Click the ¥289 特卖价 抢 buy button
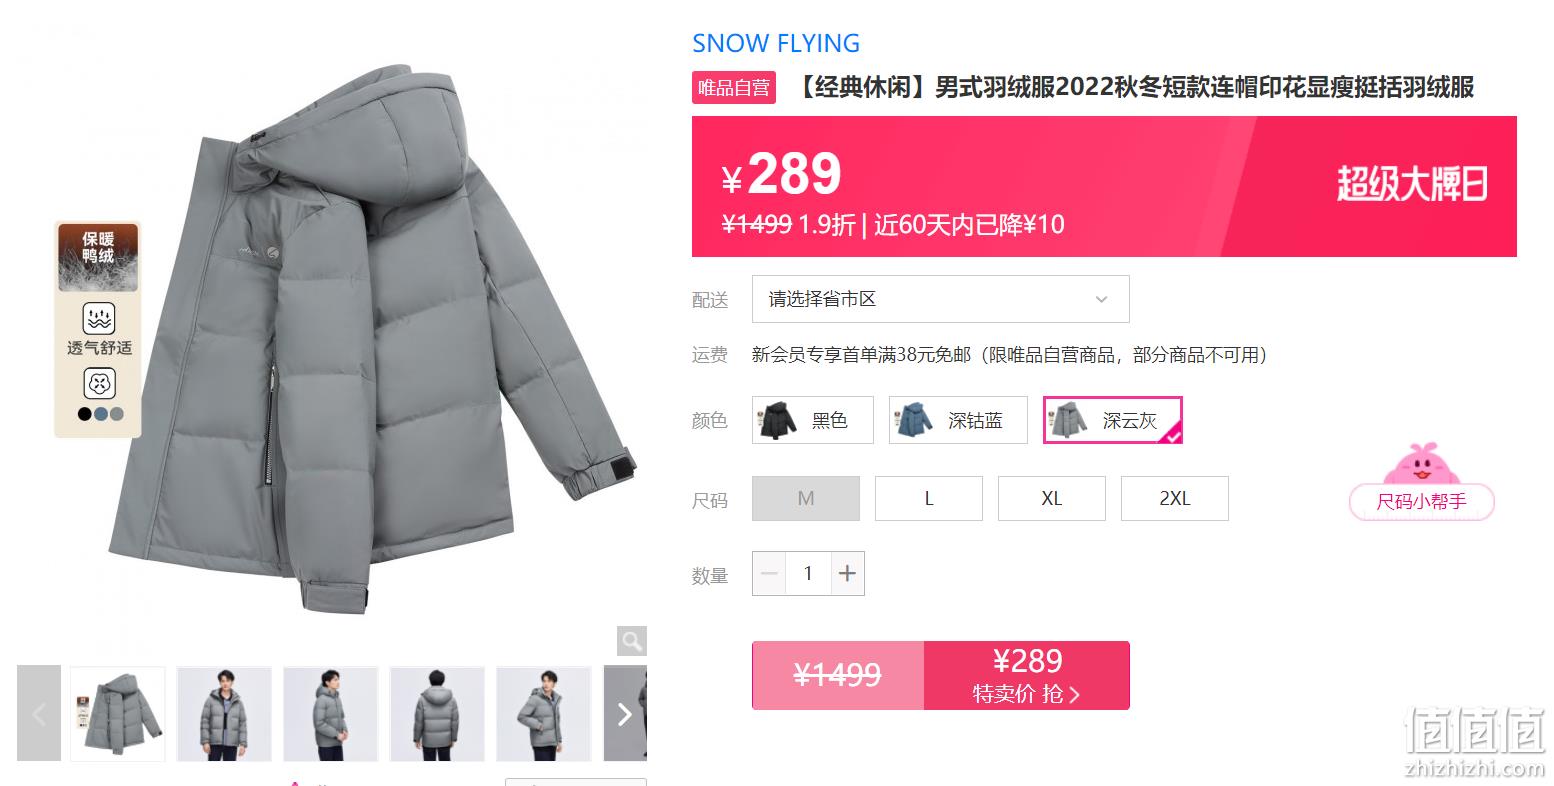1554x786 pixels. (x=1027, y=676)
